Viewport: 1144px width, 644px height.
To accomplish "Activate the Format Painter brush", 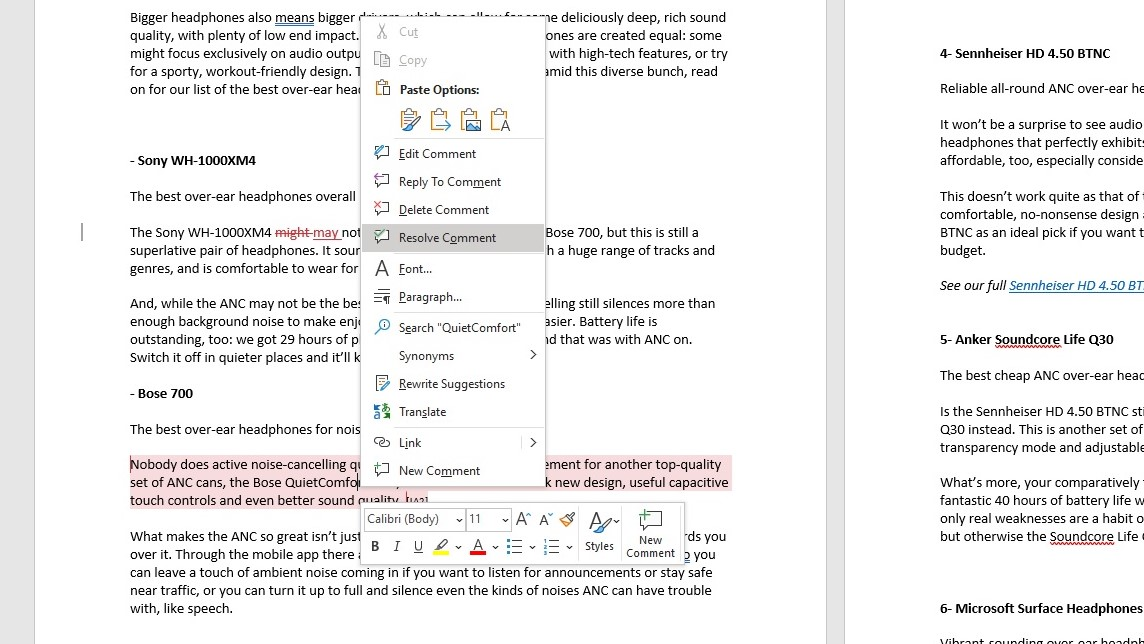I will click(x=567, y=519).
